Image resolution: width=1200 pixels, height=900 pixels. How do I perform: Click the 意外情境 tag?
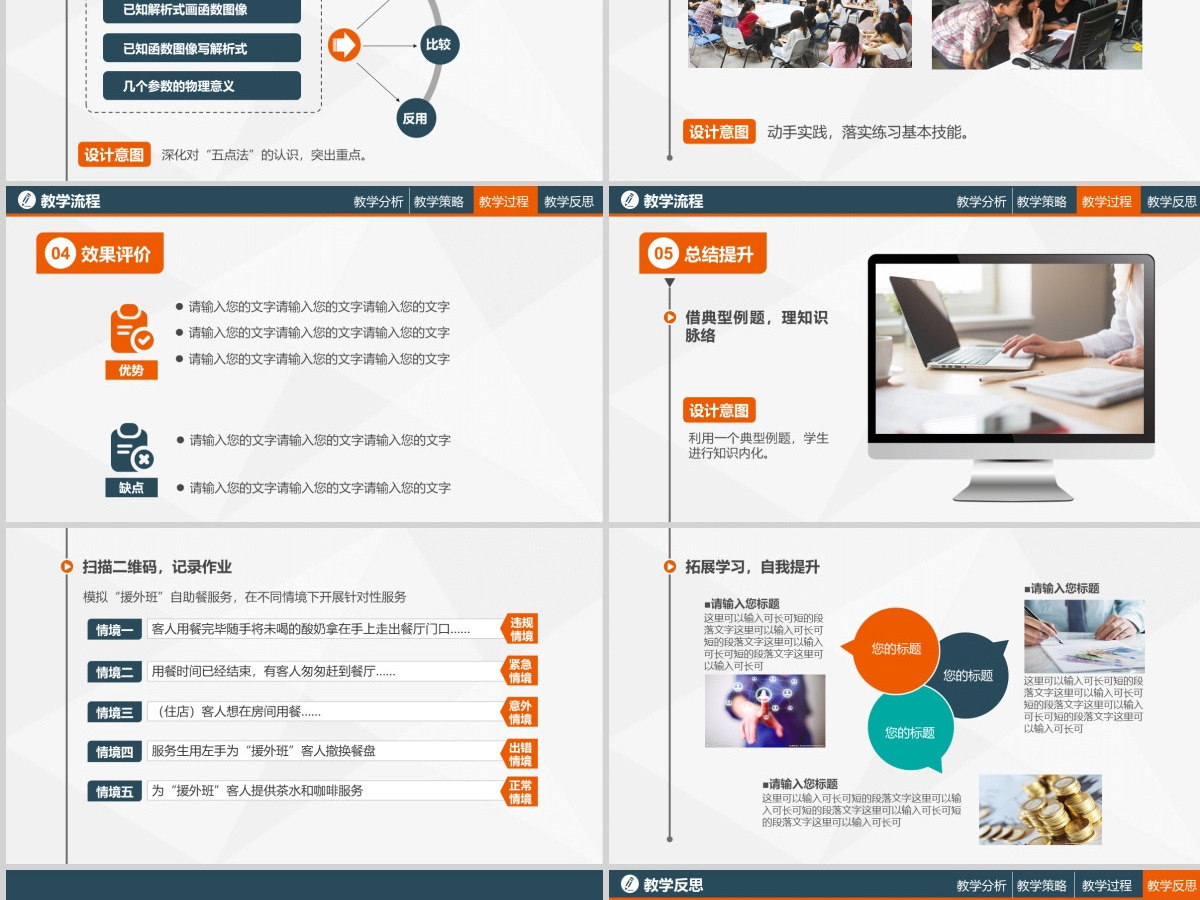tap(520, 712)
